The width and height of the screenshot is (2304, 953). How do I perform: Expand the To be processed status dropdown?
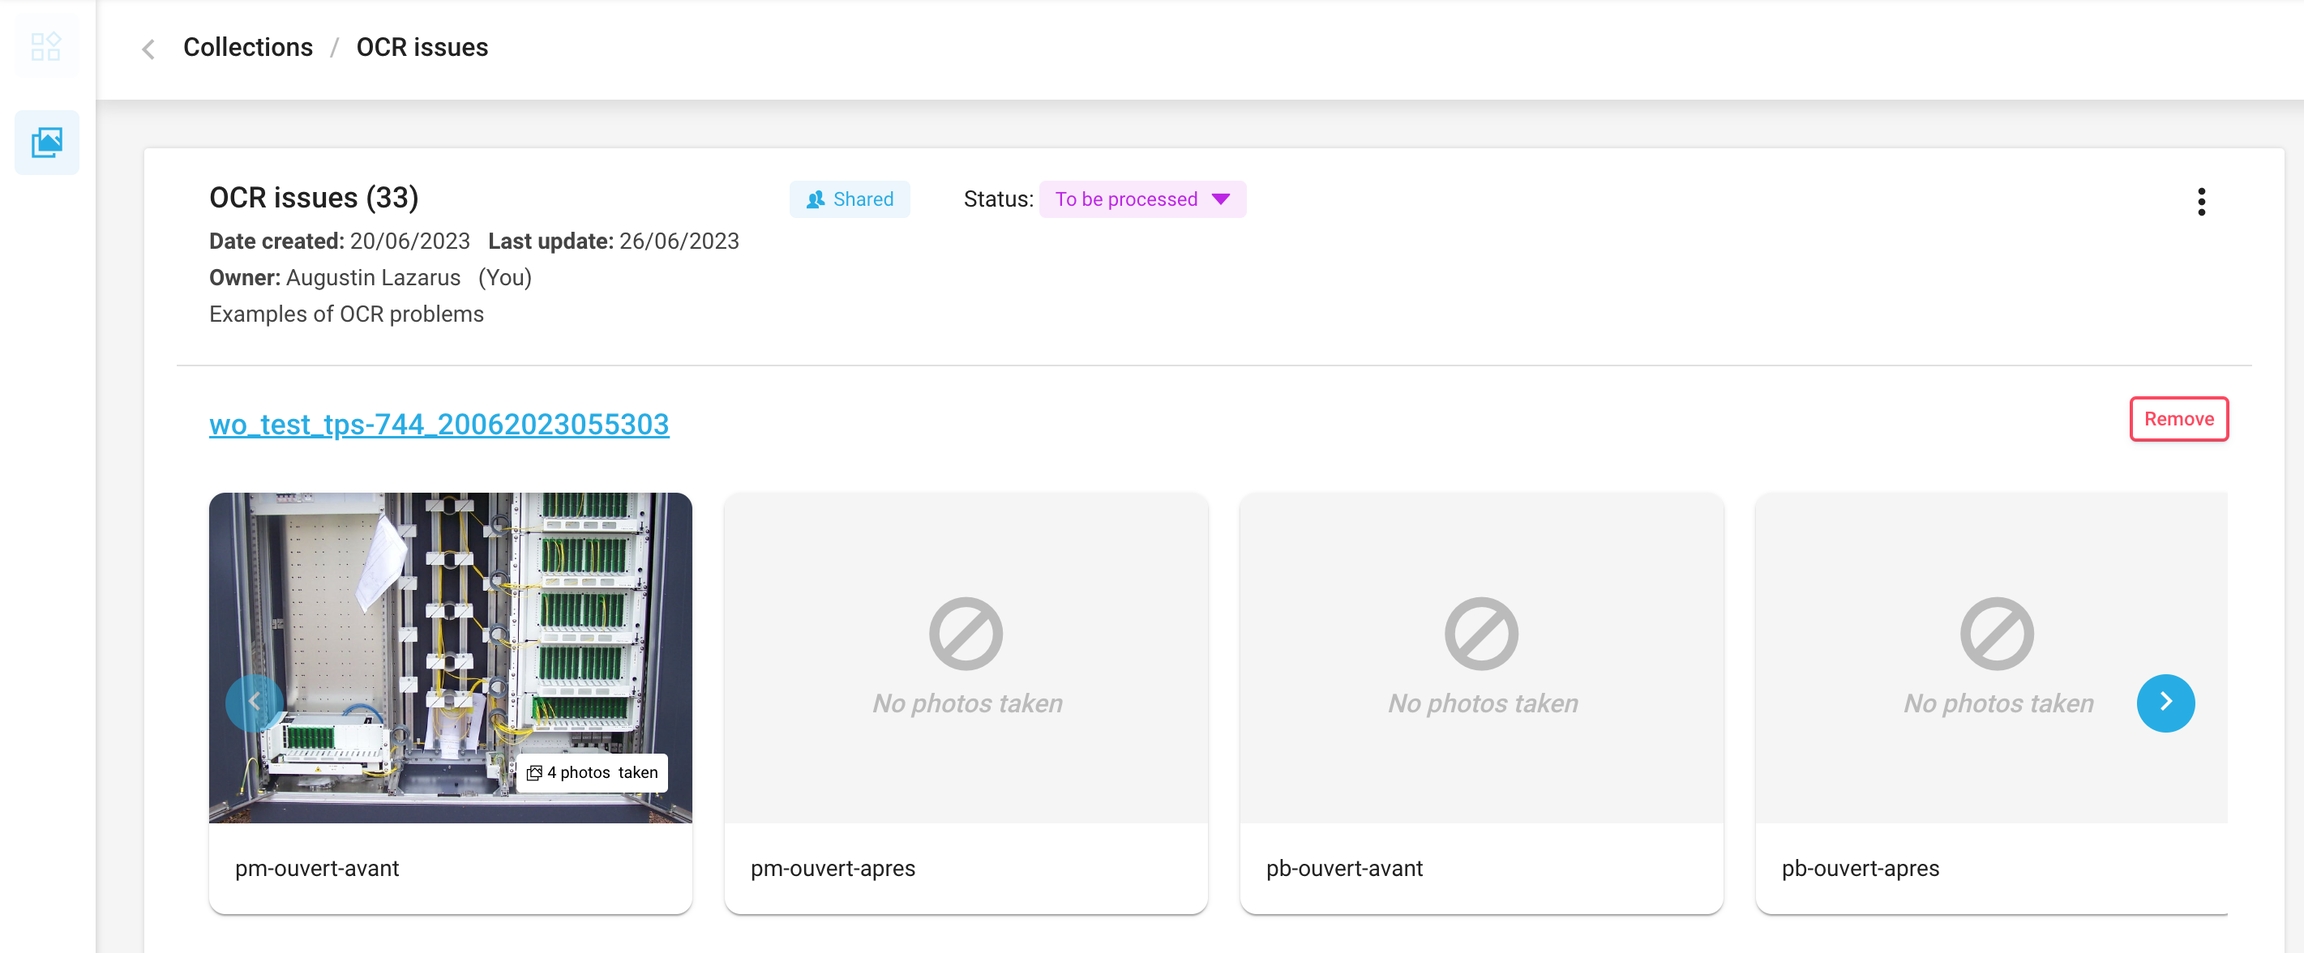pos(1127,199)
